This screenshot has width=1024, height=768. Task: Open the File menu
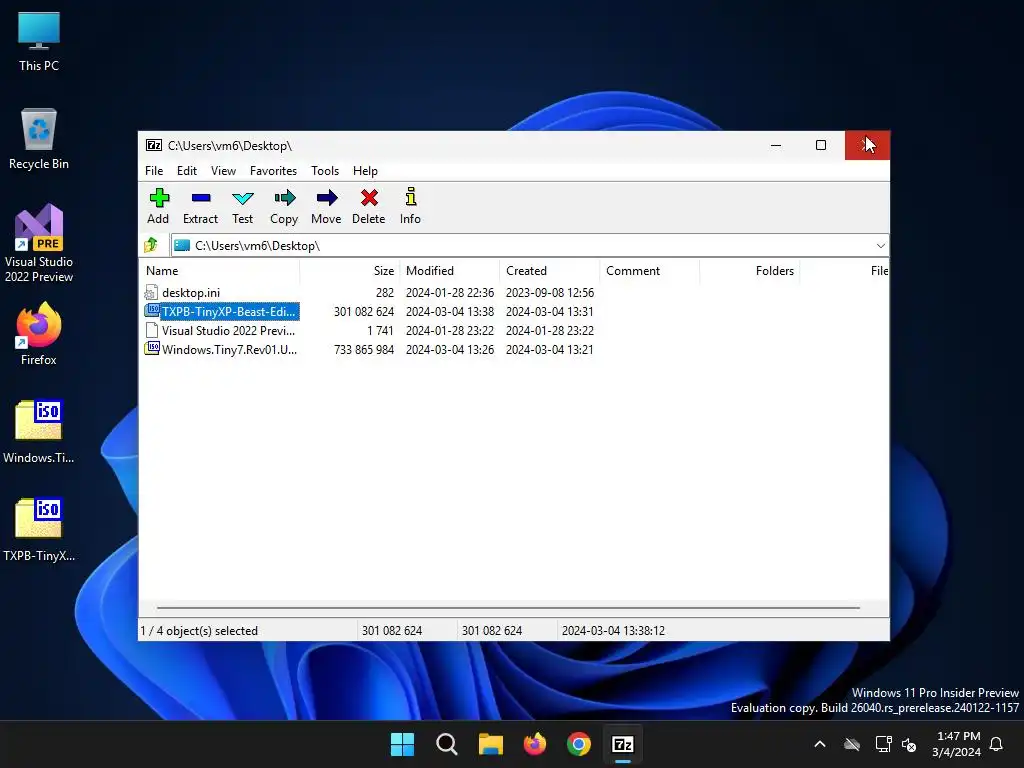(154, 170)
